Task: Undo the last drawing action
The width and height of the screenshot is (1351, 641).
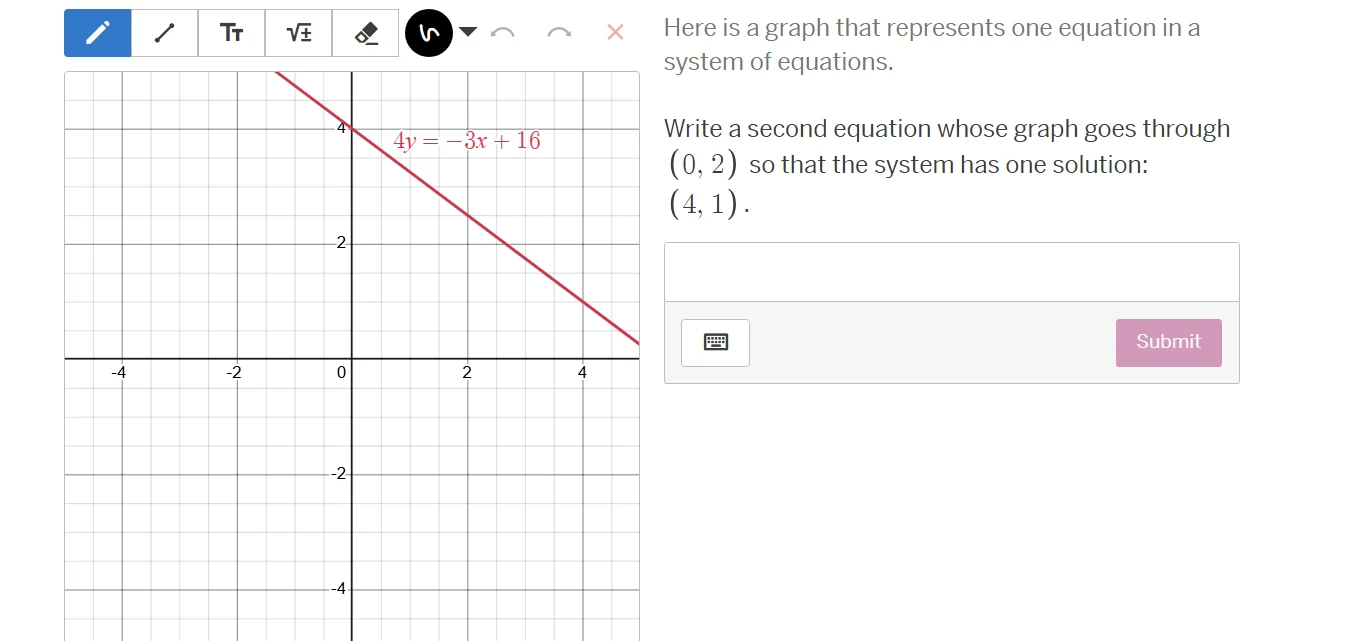Action: [503, 32]
